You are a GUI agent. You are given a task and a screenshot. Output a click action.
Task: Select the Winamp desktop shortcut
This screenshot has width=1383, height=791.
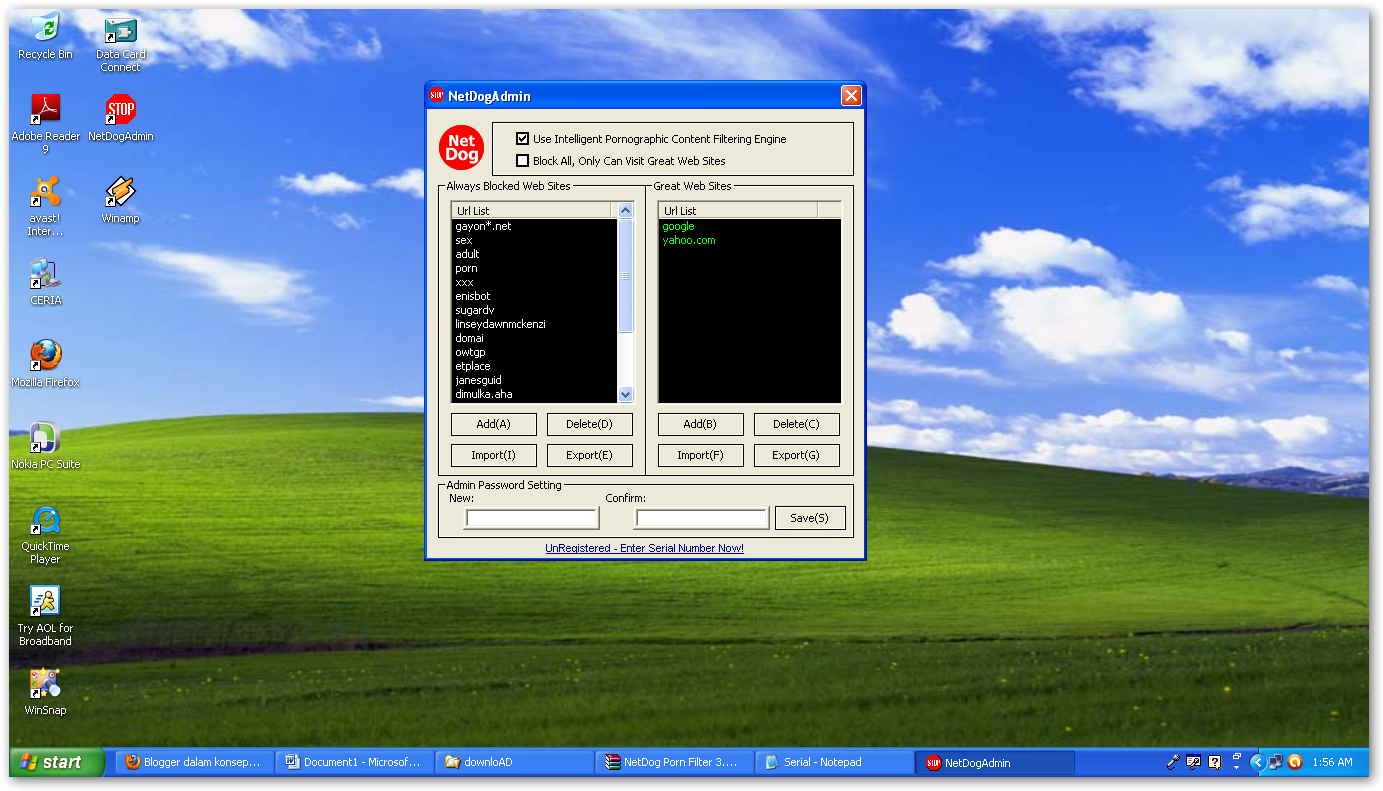tap(120, 200)
